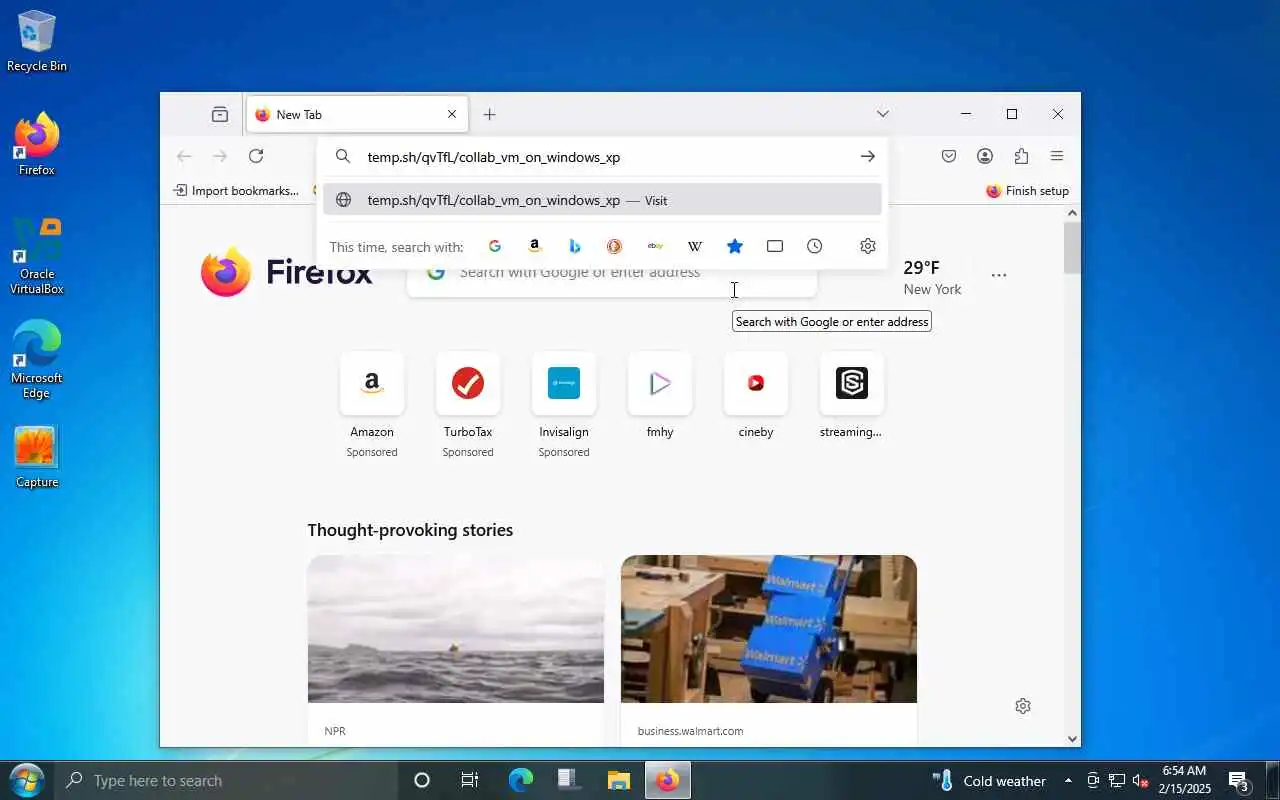The width and height of the screenshot is (1280, 800).
Task: Open the Capture desktop icon
Action: point(37,457)
